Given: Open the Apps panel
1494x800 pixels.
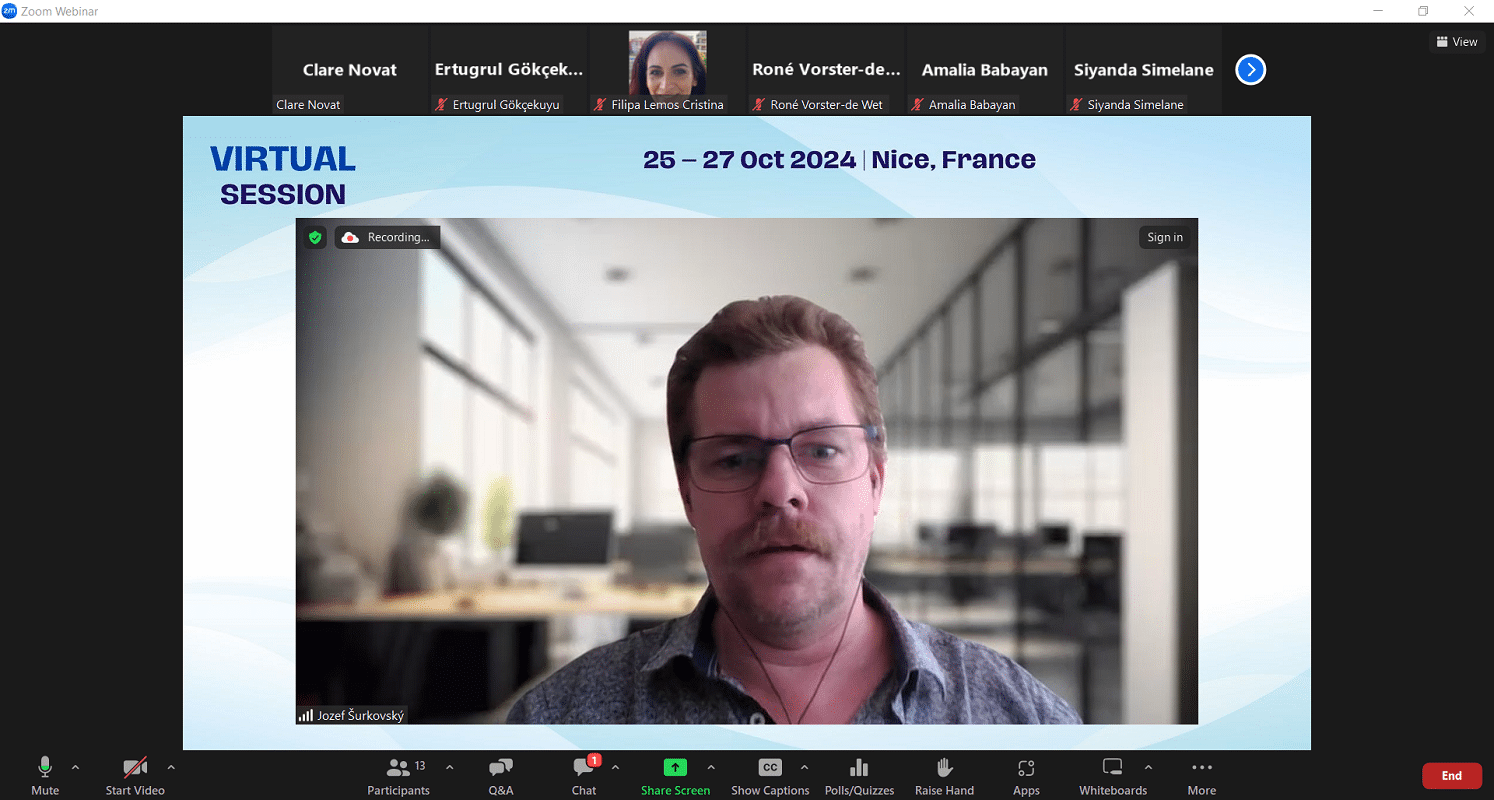Looking at the screenshot, I should tap(1026, 776).
